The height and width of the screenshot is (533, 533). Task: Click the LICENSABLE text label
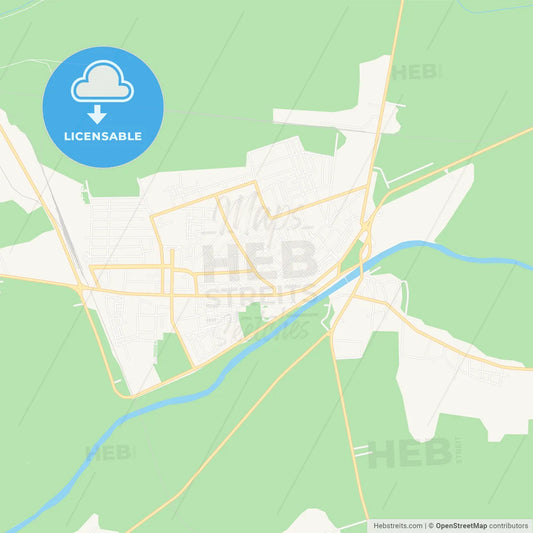tap(103, 136)
